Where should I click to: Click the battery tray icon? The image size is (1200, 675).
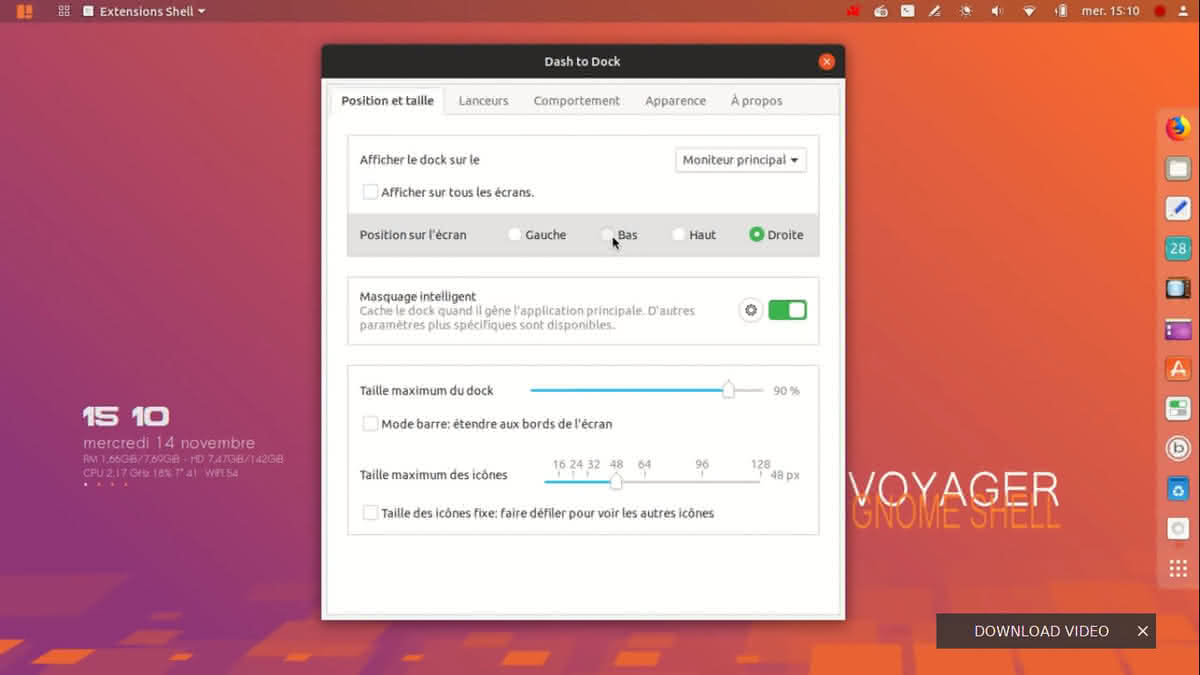(x=1061, y=11)
